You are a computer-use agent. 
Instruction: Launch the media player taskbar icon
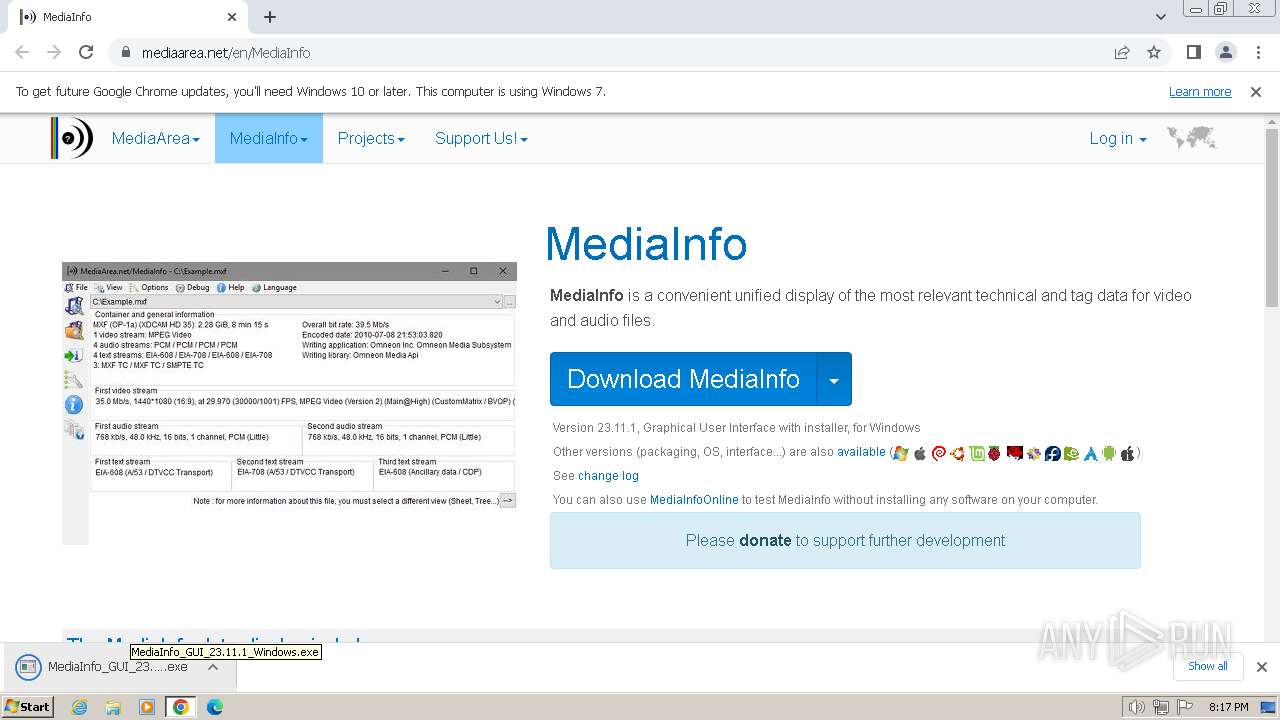(x=147, y=707)
